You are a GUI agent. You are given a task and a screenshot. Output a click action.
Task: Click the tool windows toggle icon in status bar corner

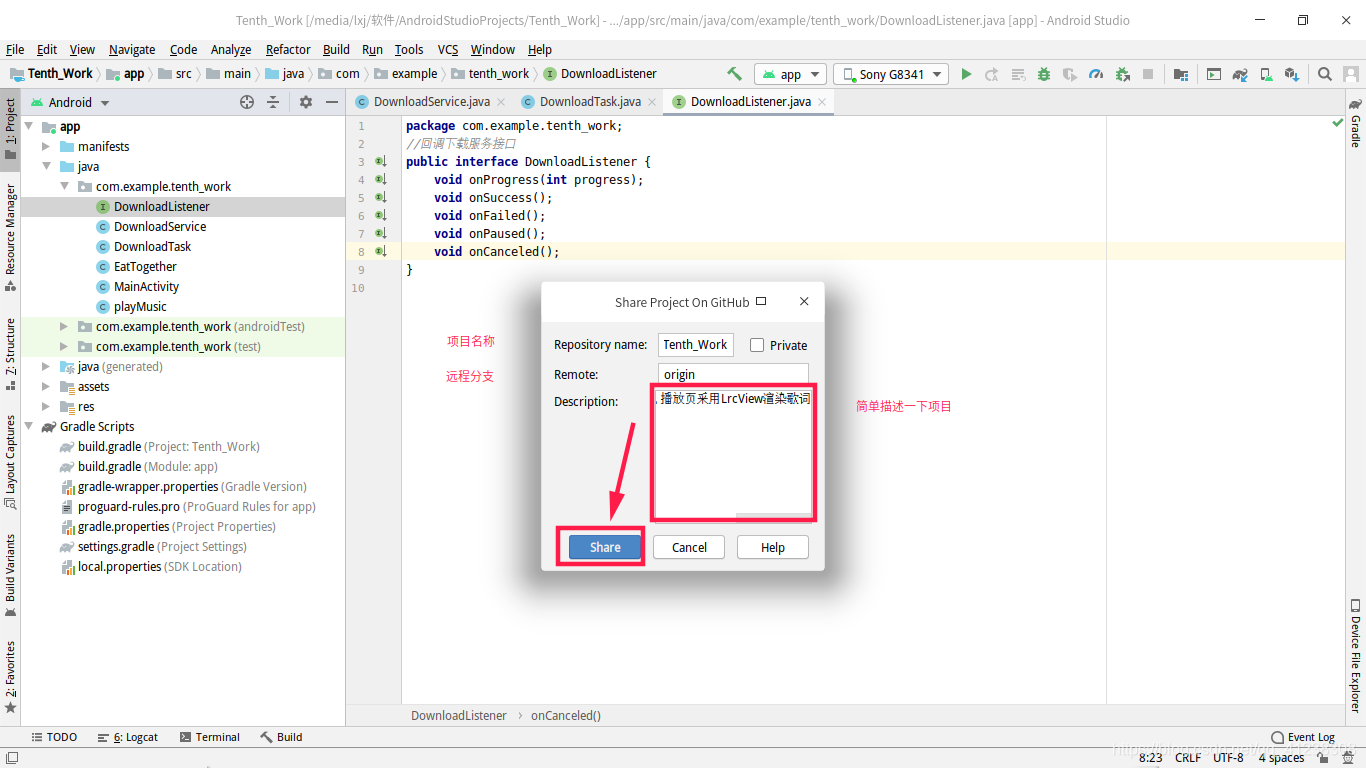10,758
